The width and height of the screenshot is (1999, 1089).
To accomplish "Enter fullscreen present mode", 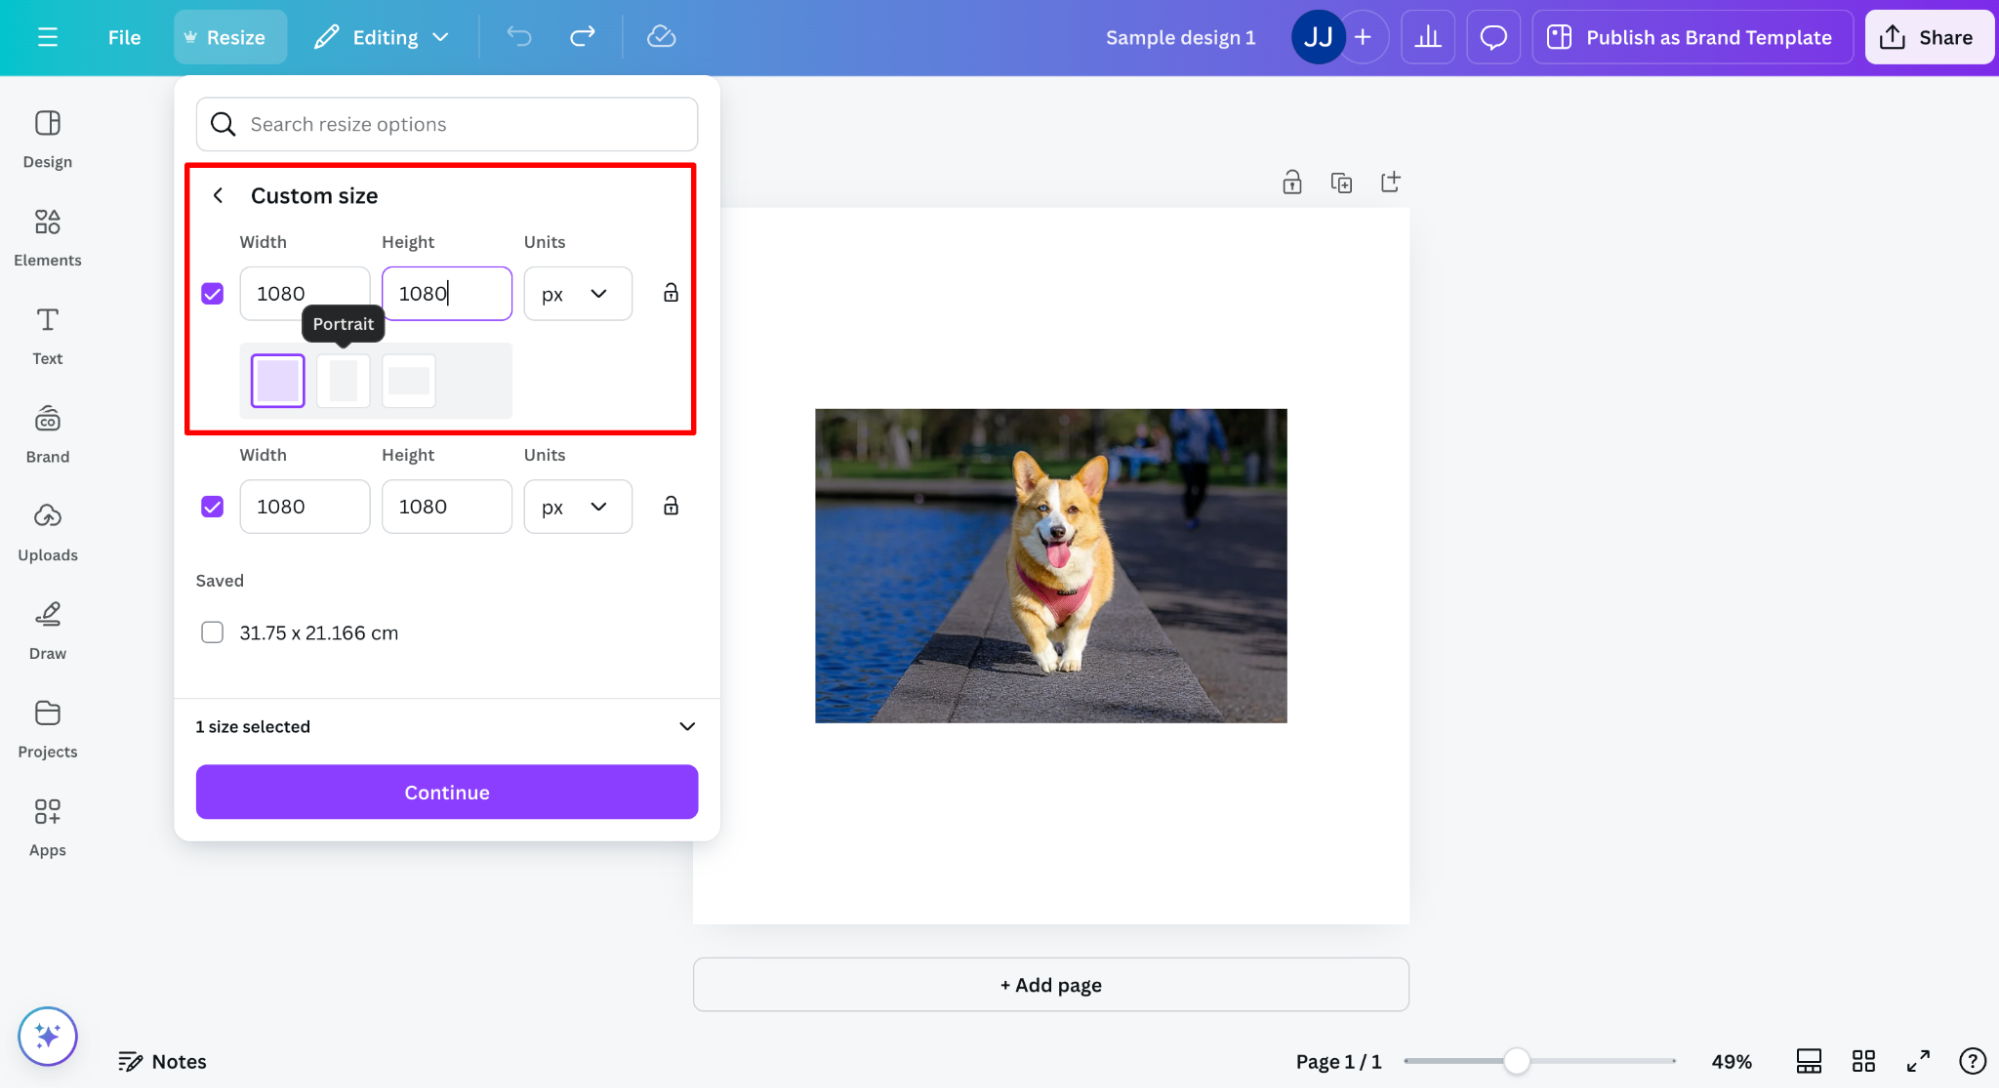I will pos(1918,1062).
